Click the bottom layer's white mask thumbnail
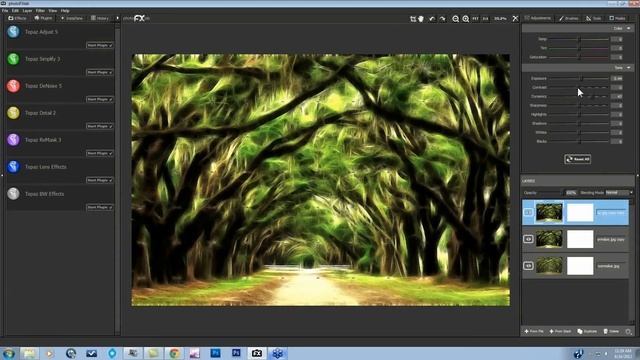Viewport: 640px width, 360px height. point(580,266)
